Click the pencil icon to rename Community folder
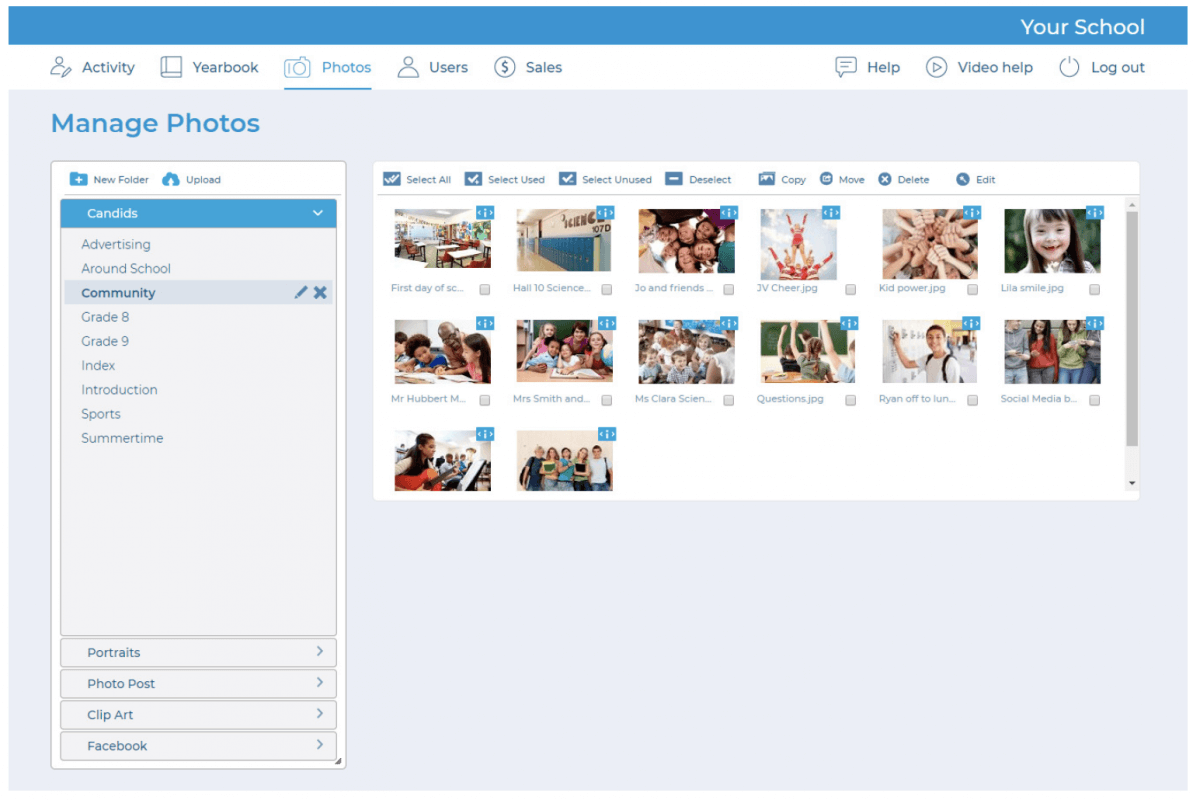 coord(301,293)
